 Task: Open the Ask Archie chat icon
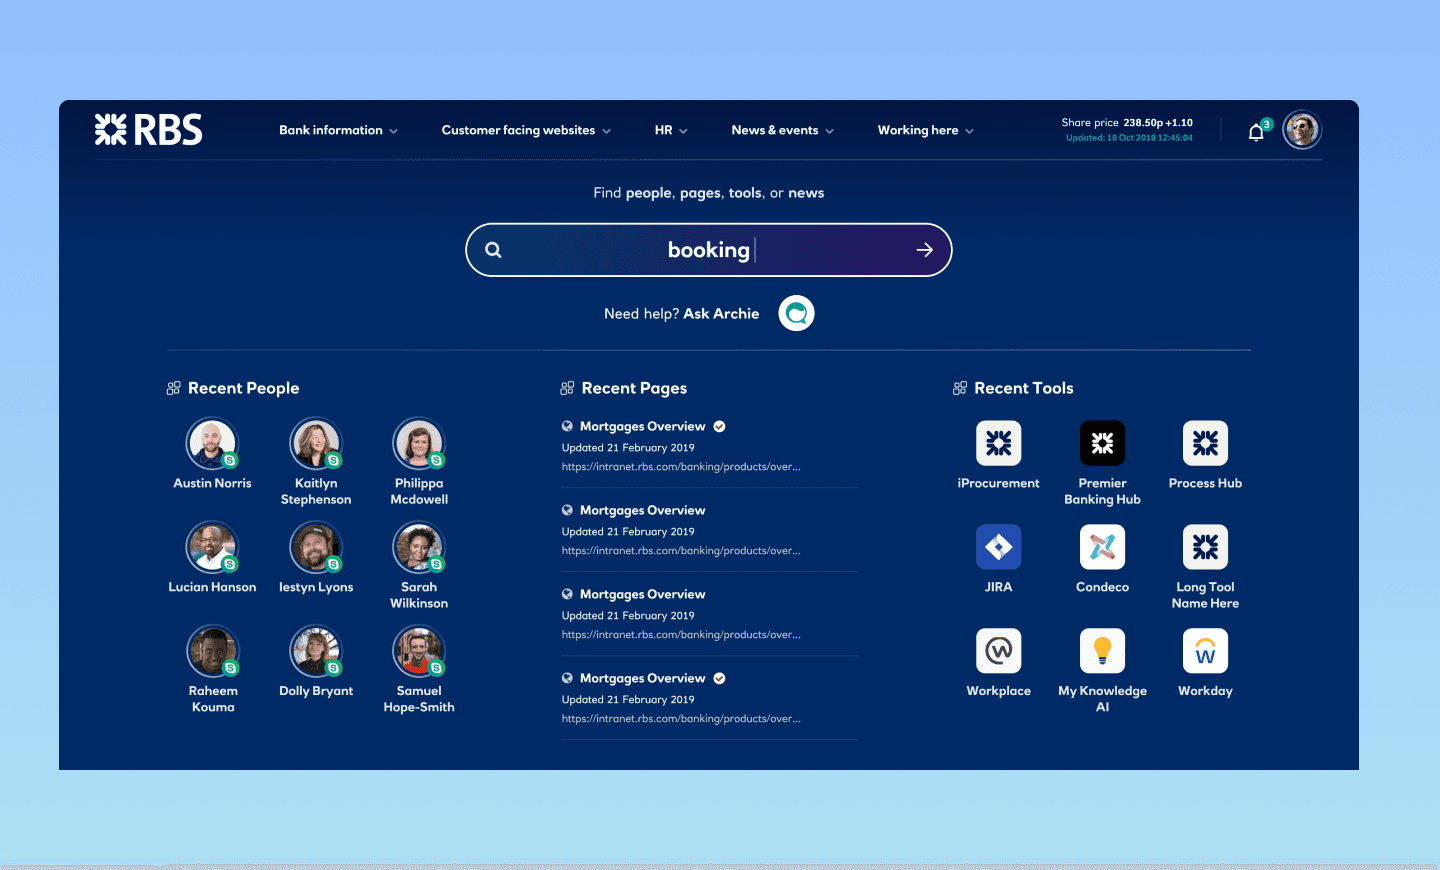tap(796, 314)
